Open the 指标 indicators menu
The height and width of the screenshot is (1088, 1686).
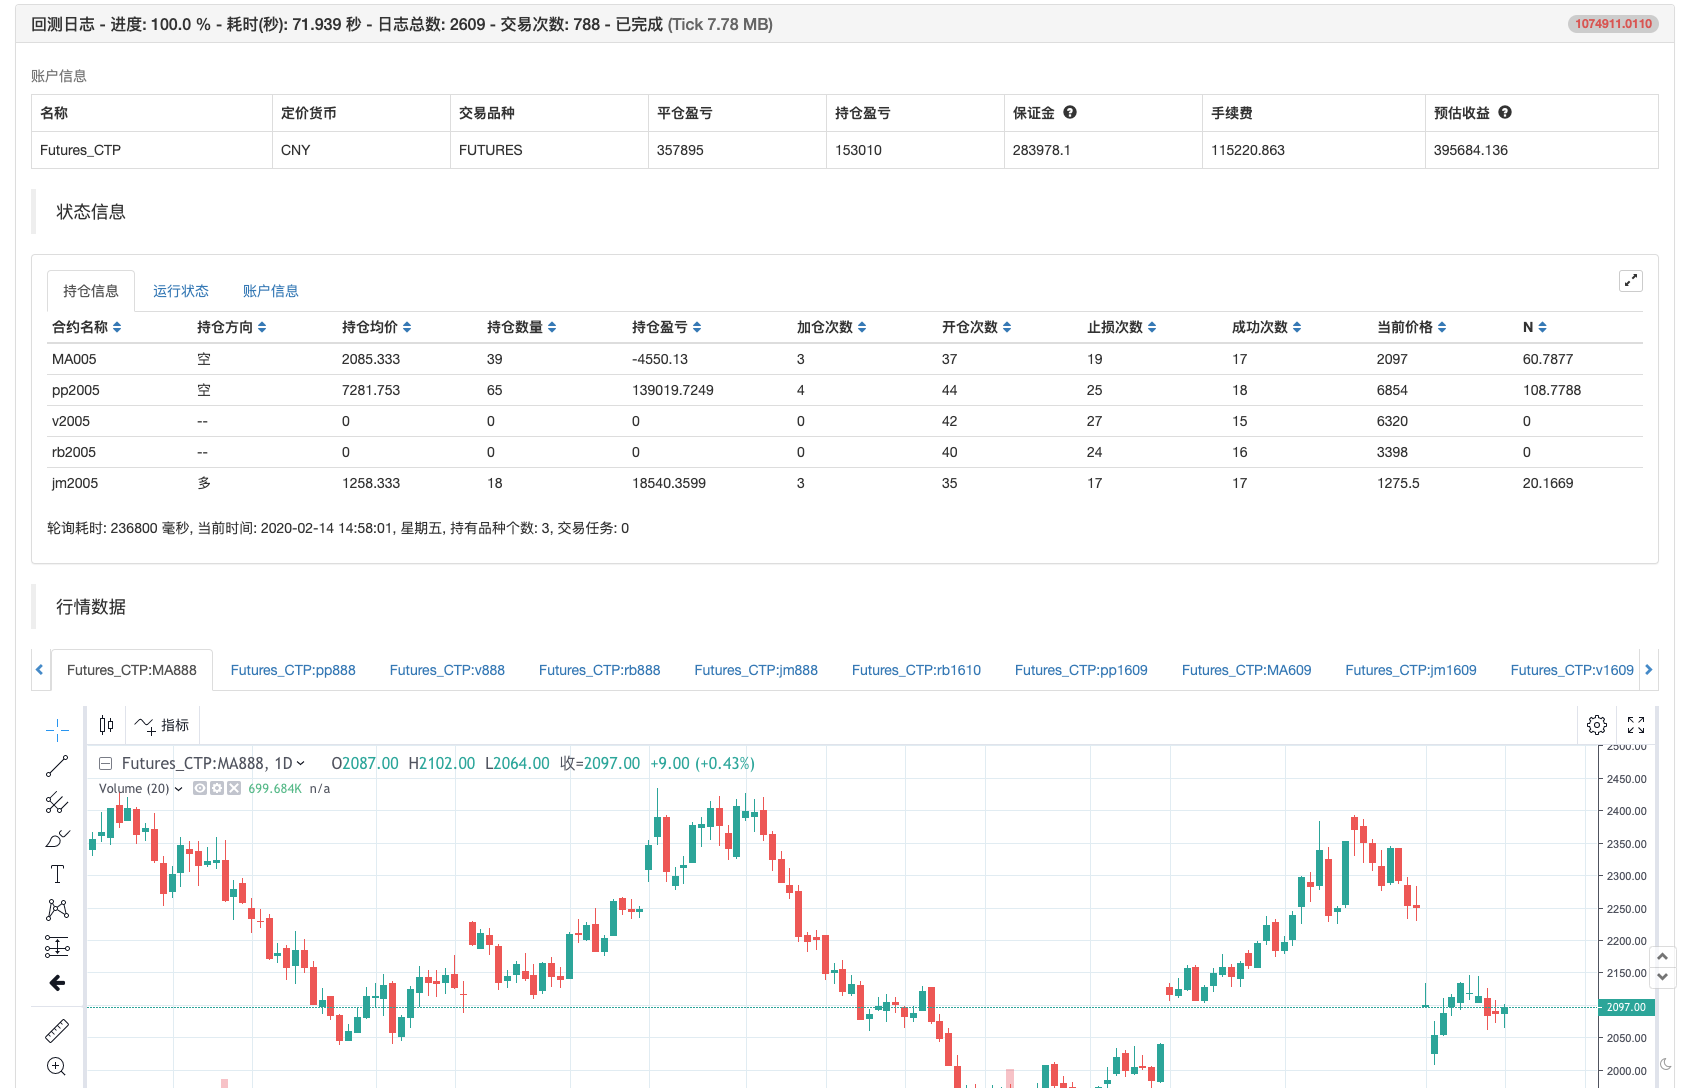(162, 725)
